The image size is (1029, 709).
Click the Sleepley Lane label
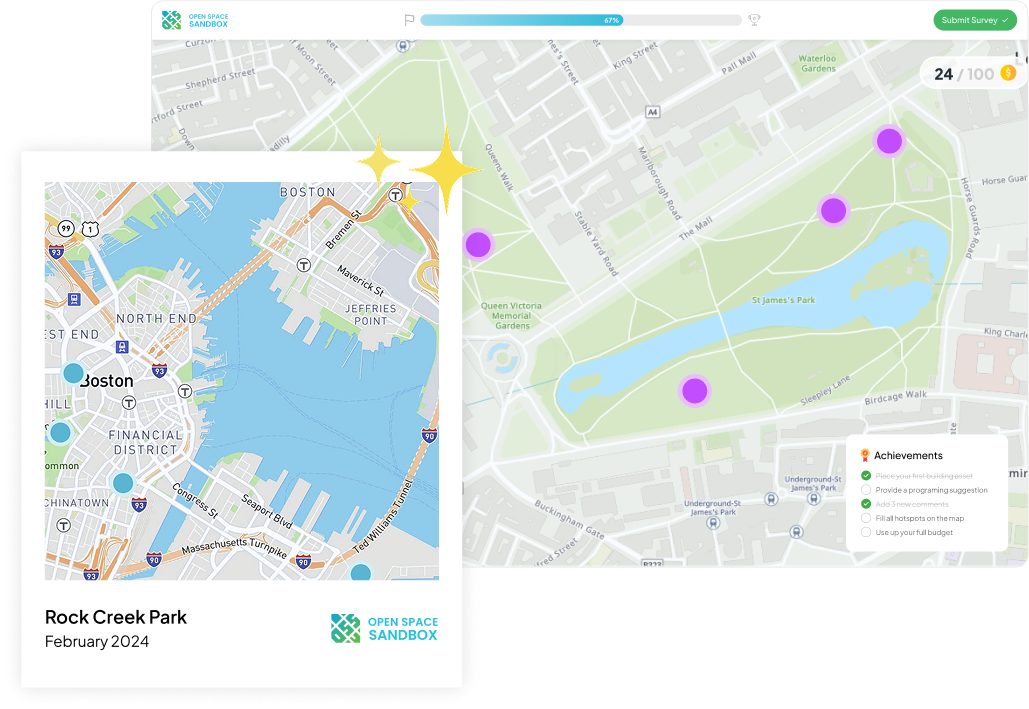(825, 391)
